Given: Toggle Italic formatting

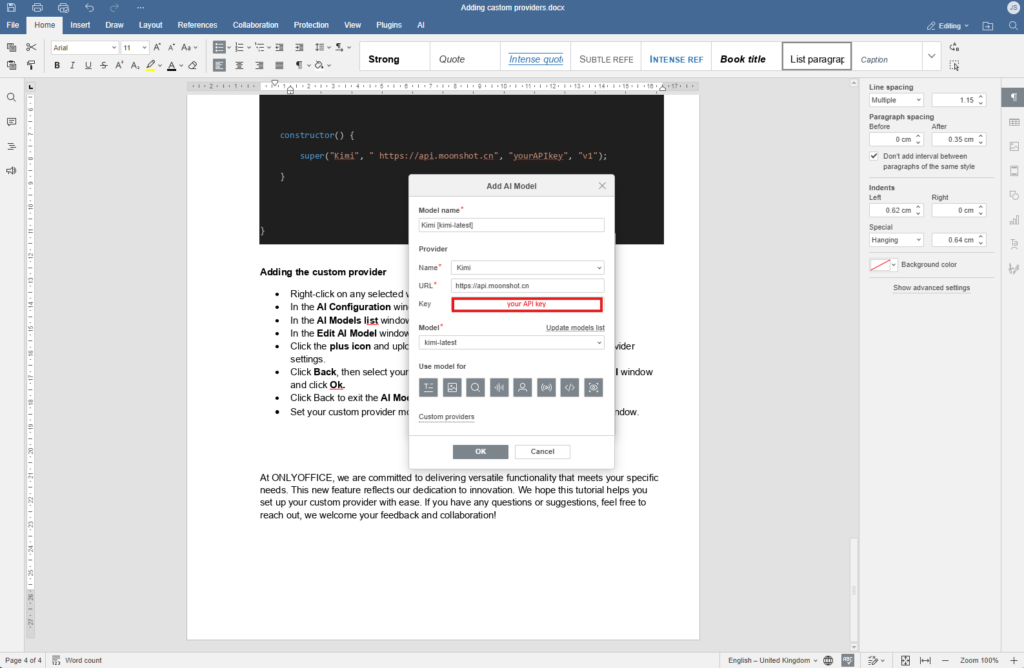Looking at the screenshot, I should pos(72,65).
